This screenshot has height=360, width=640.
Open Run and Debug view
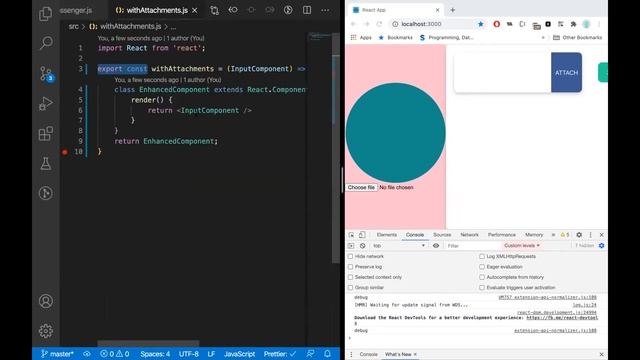pyautogui.click(x=46, y=103)
